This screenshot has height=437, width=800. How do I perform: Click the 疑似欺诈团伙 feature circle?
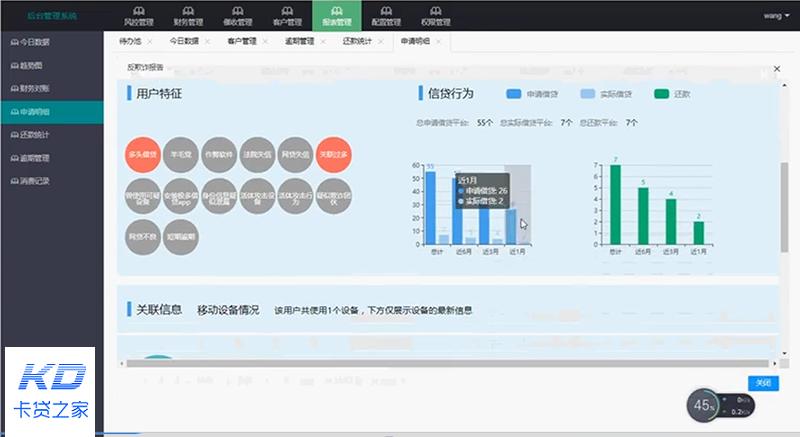click(334, 196)
